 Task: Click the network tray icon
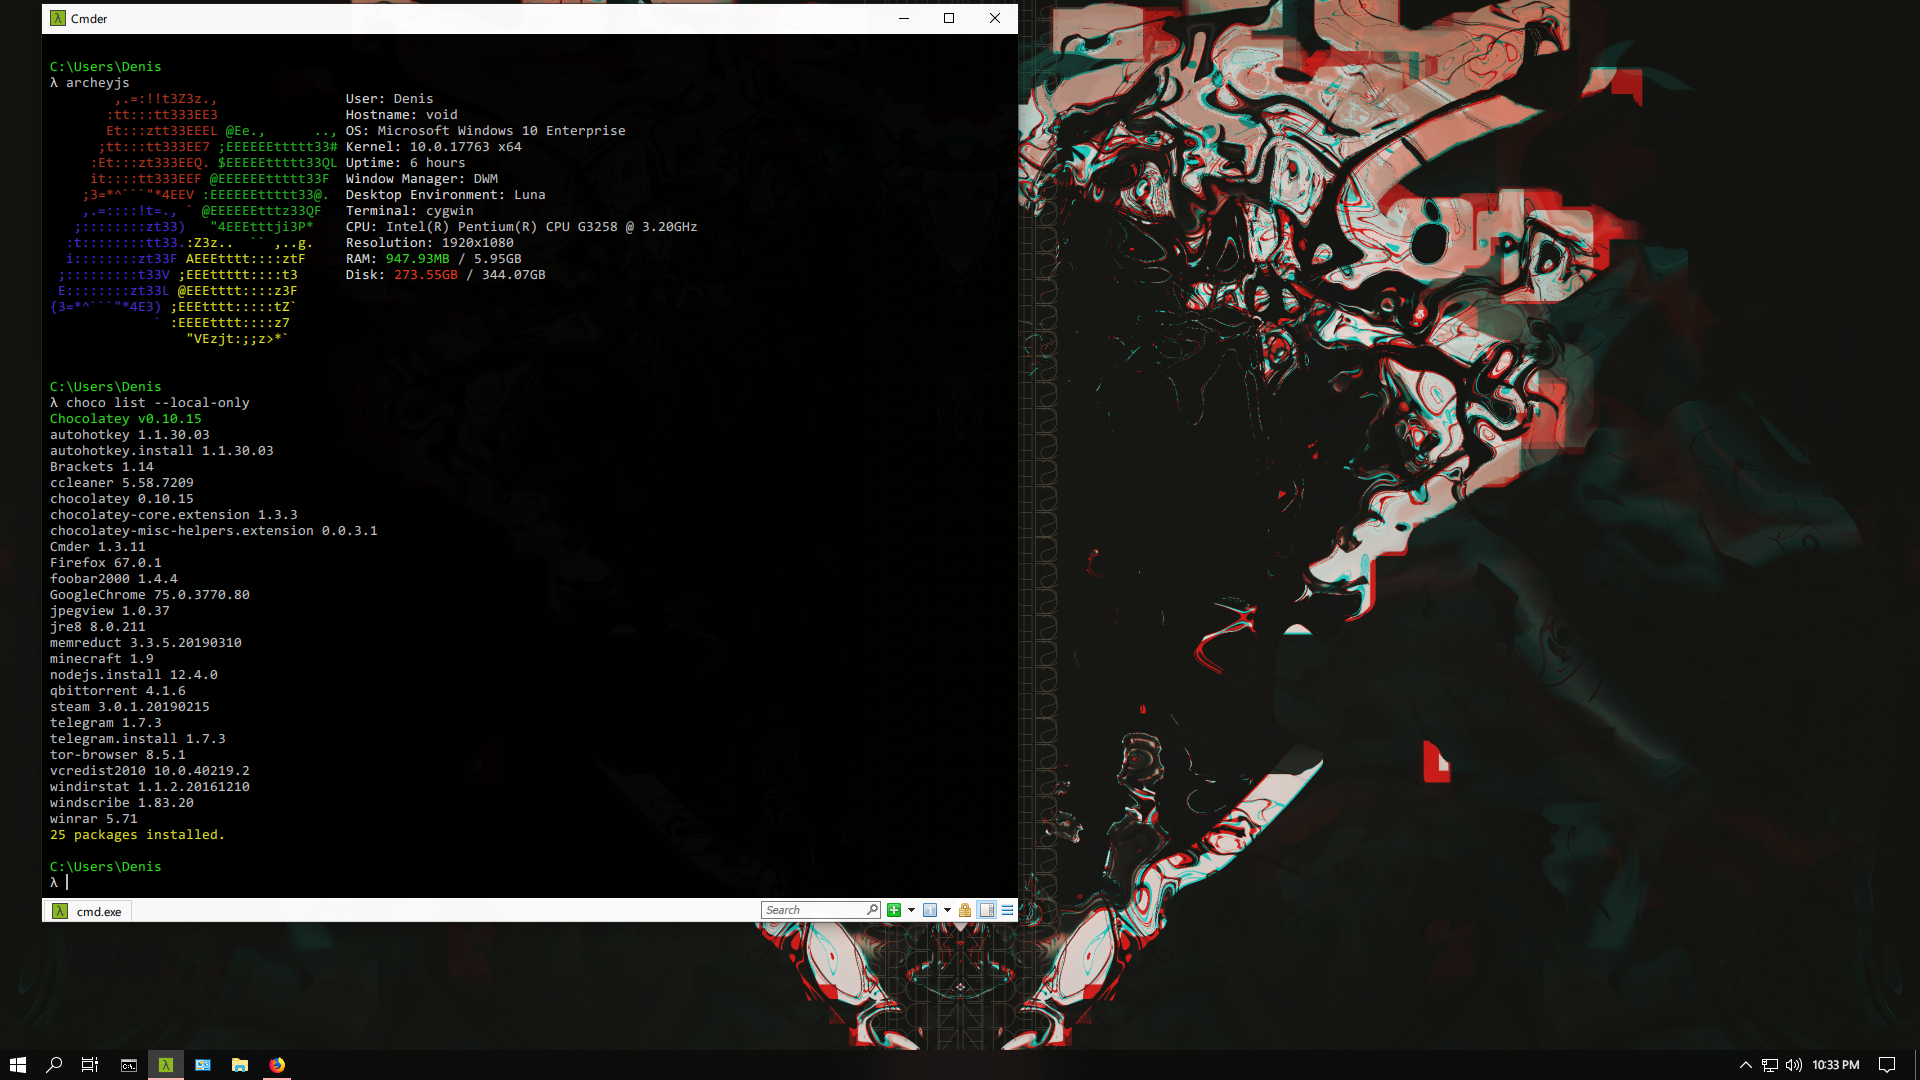tap(1770, 1065)
